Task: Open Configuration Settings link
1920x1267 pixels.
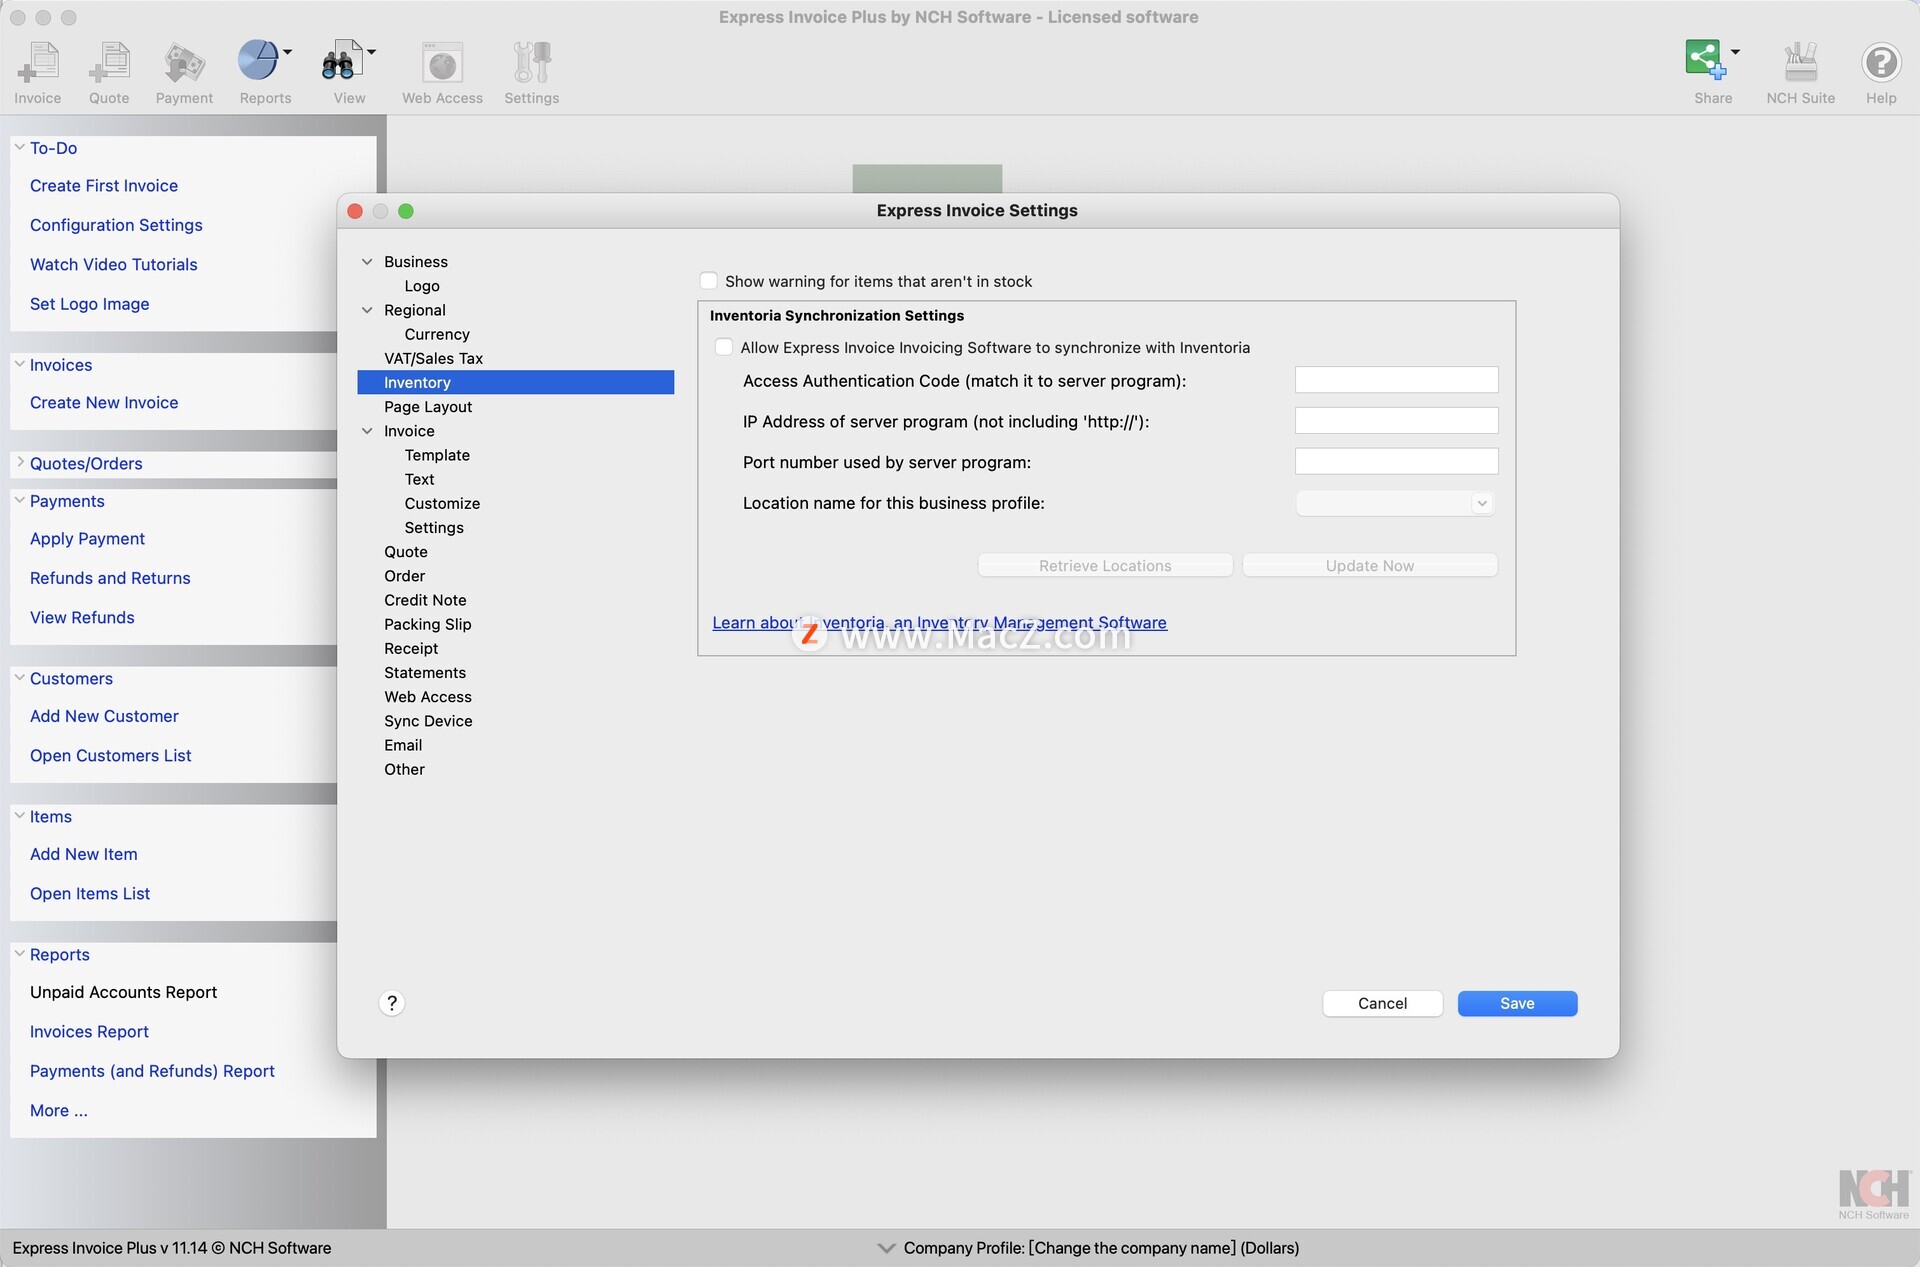Action: (x=116, y=225)
